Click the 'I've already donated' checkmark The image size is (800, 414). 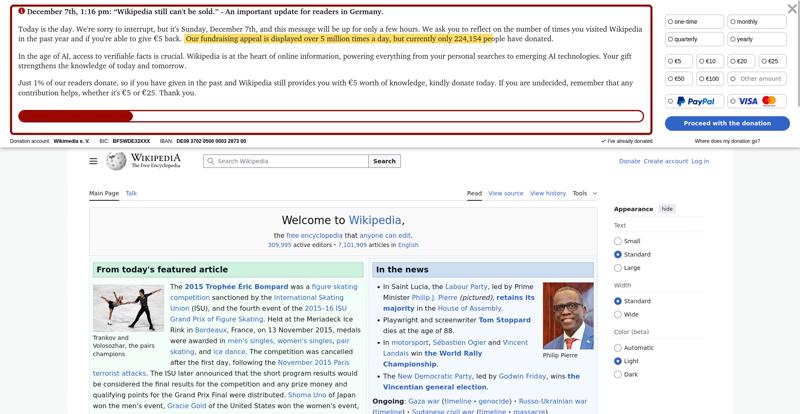pyautogui.click(x=603, y=141)
